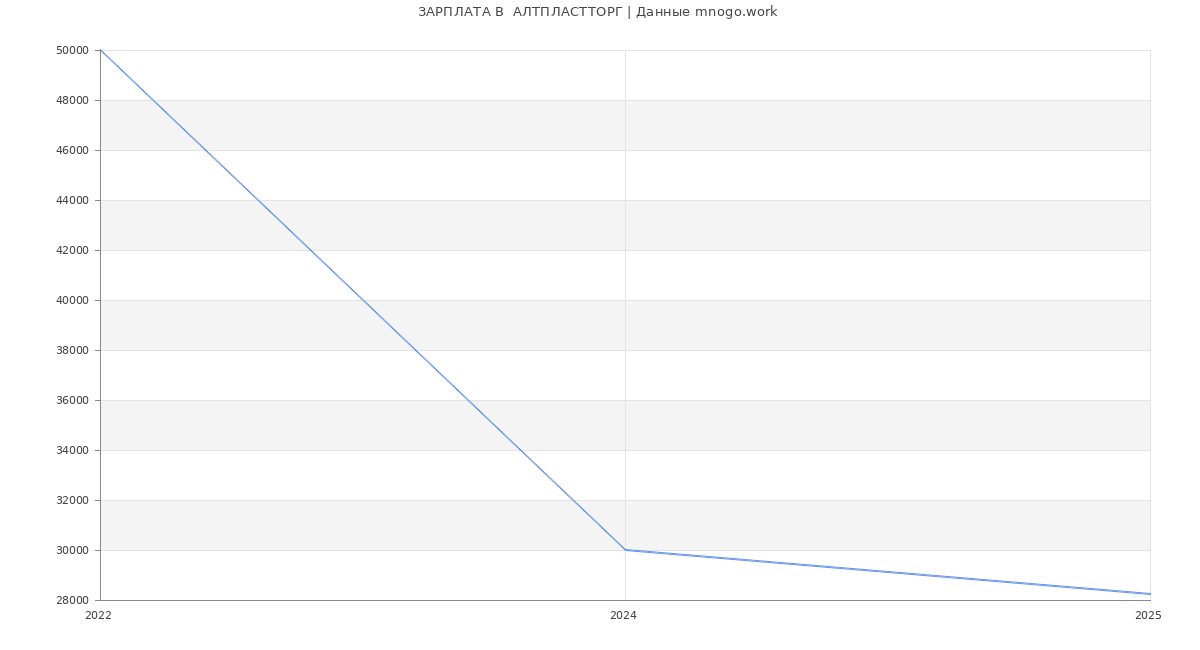Viewport: 1200px width, 650px height.
Task: Click the line's 2024 data point at 30000
Action: point(625,550)
